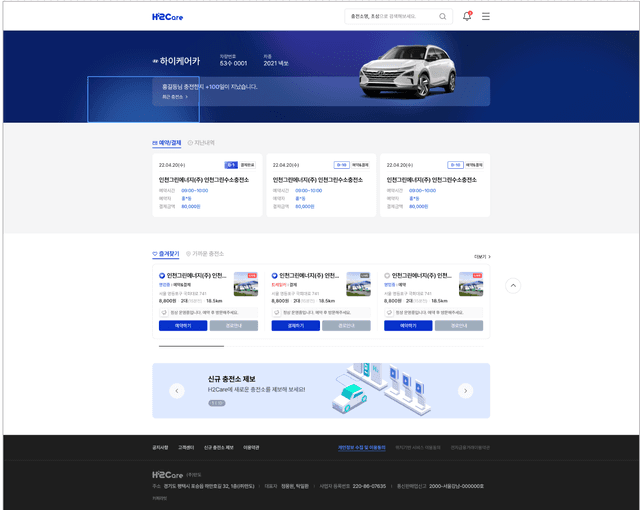
Task: Click 예약하기 on the first station card
Action: tap(183, 325)
